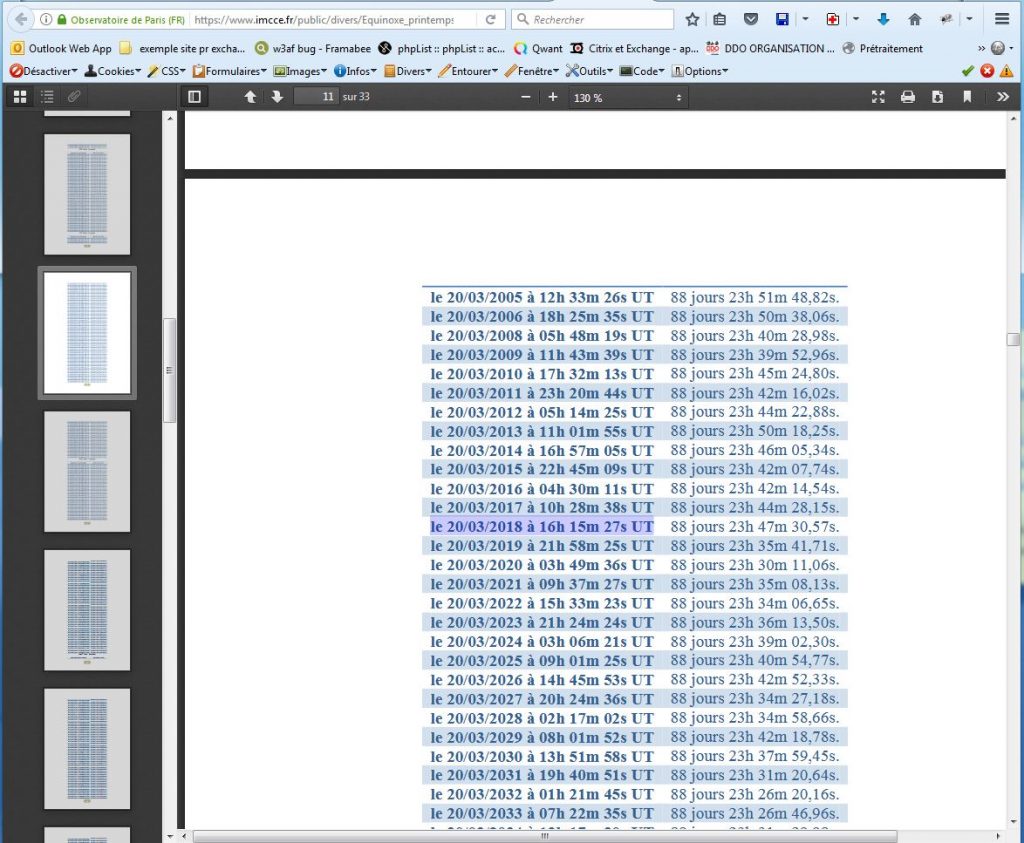
Task: Zoom in the PDF document
Action: pos(552,97)
